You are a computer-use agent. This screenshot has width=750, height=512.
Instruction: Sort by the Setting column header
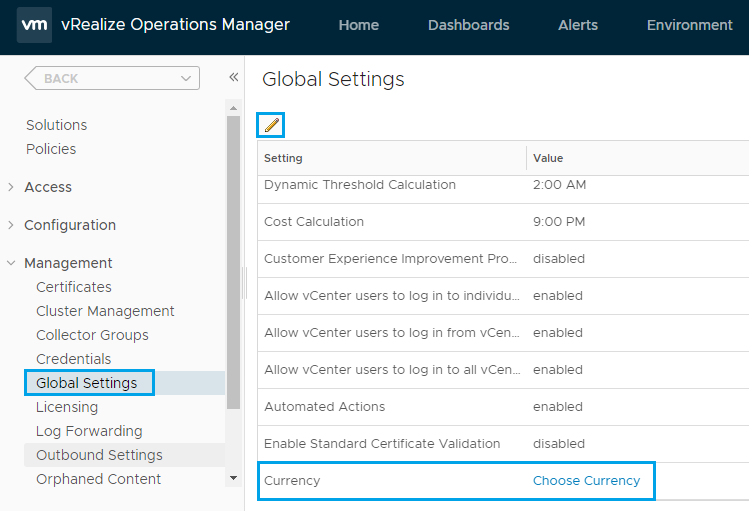(x=283, y=158)
